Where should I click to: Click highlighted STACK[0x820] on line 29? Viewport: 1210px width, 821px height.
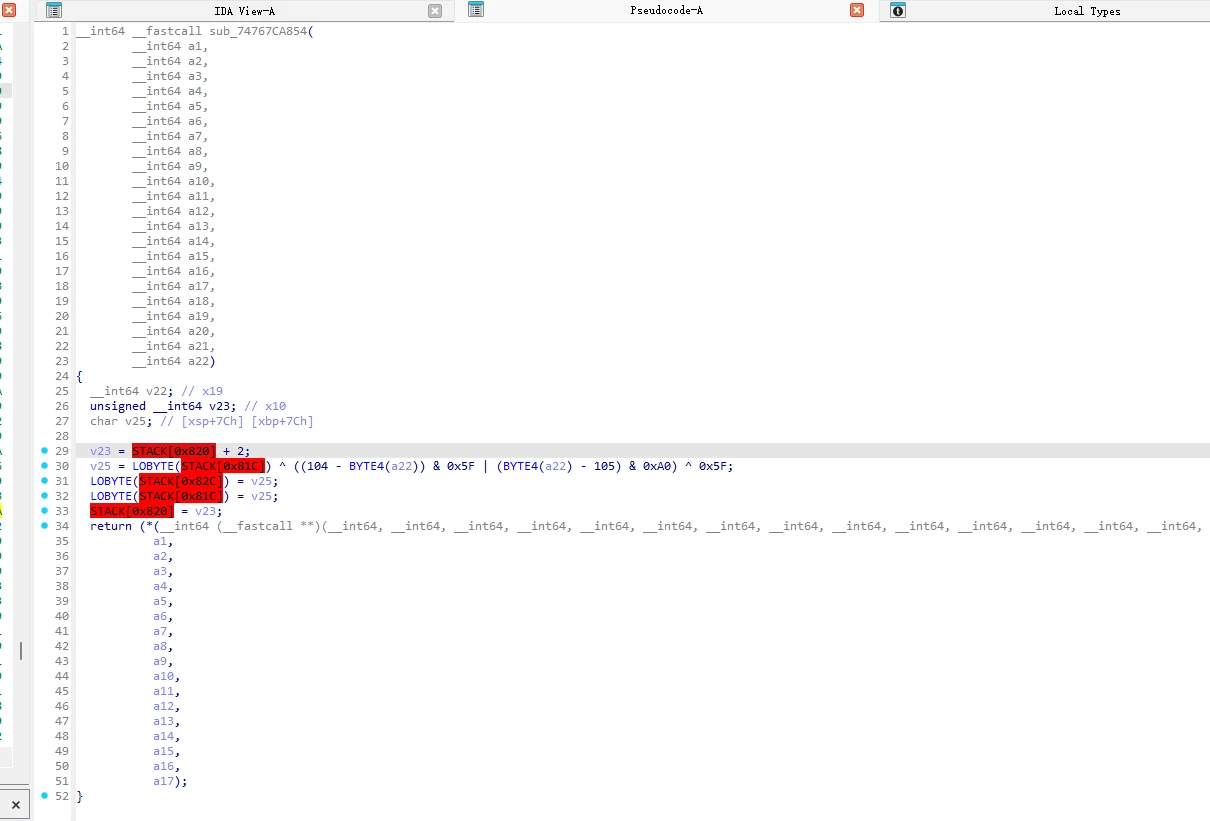[x=174, y=451]
